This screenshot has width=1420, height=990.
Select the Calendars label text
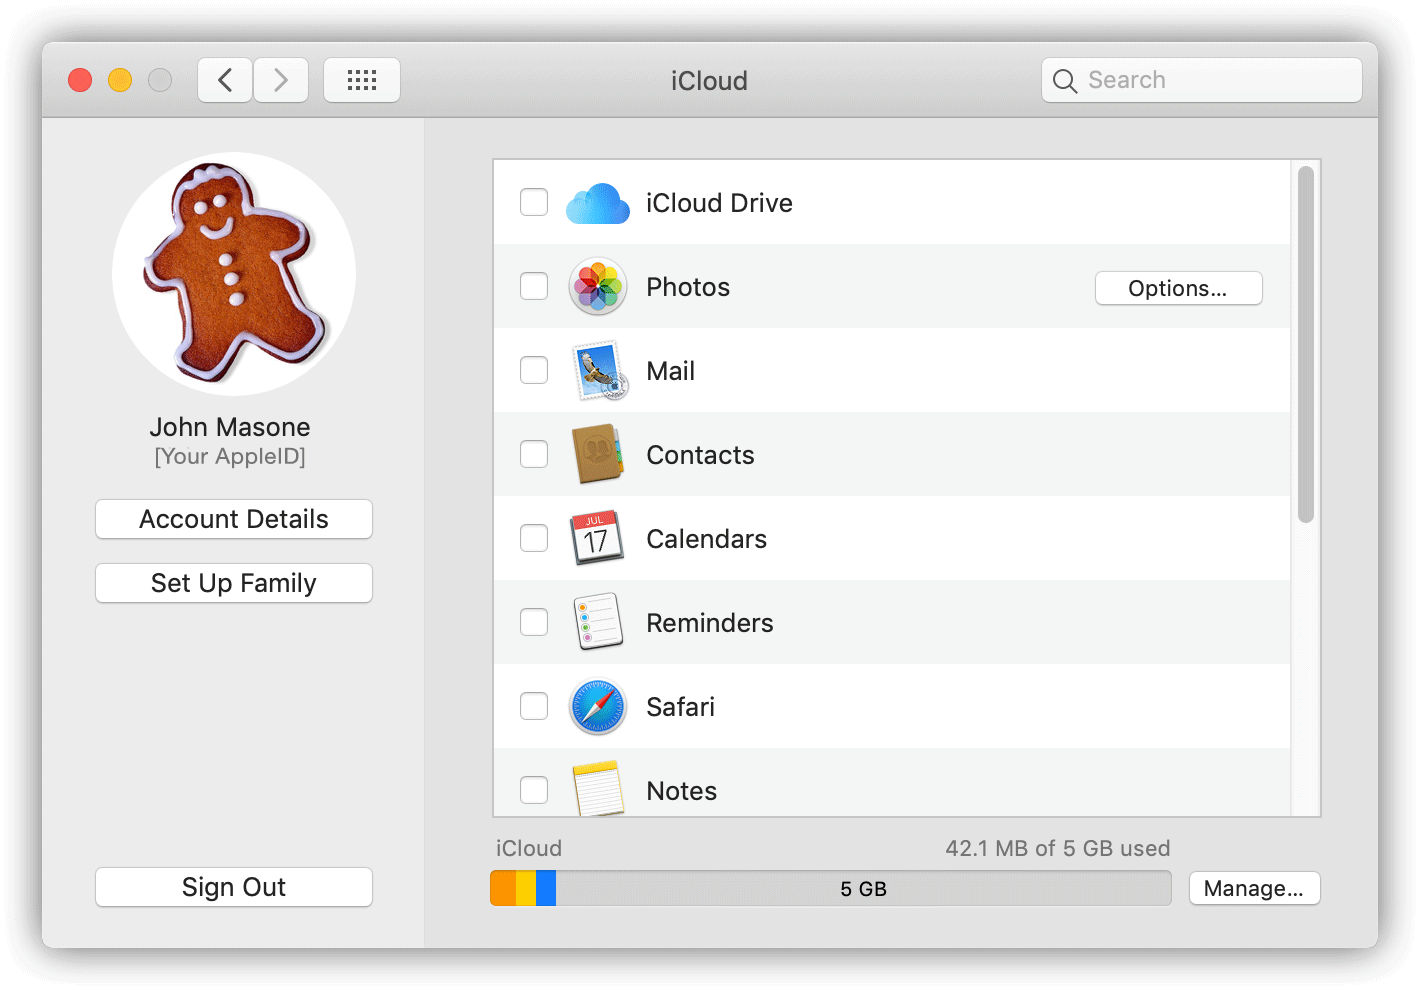(x=706, y=539)
